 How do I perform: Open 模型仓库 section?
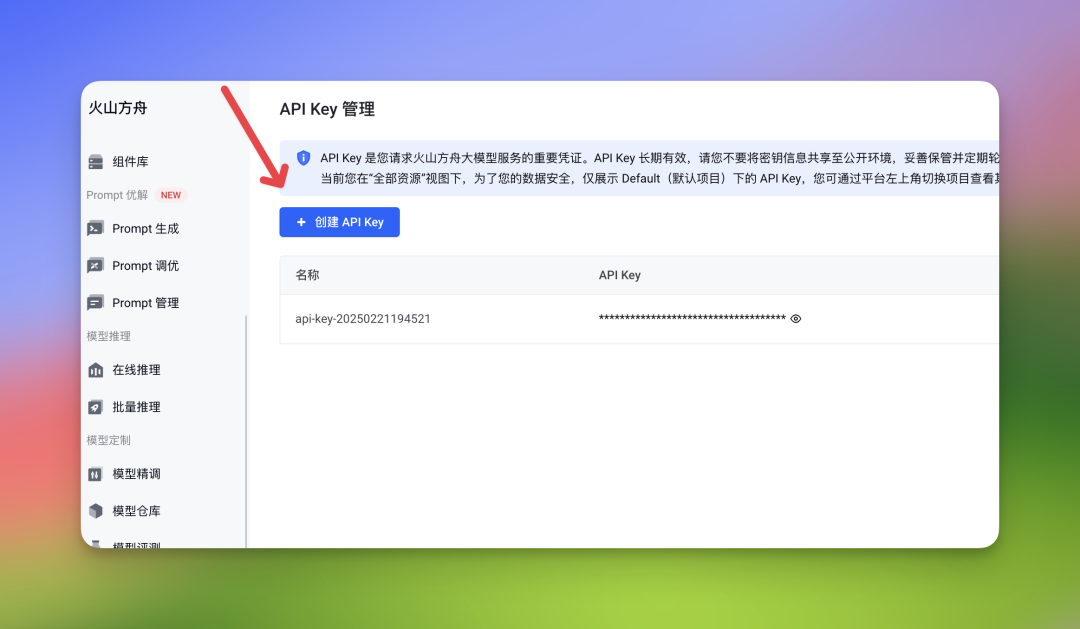coord(136,511)
